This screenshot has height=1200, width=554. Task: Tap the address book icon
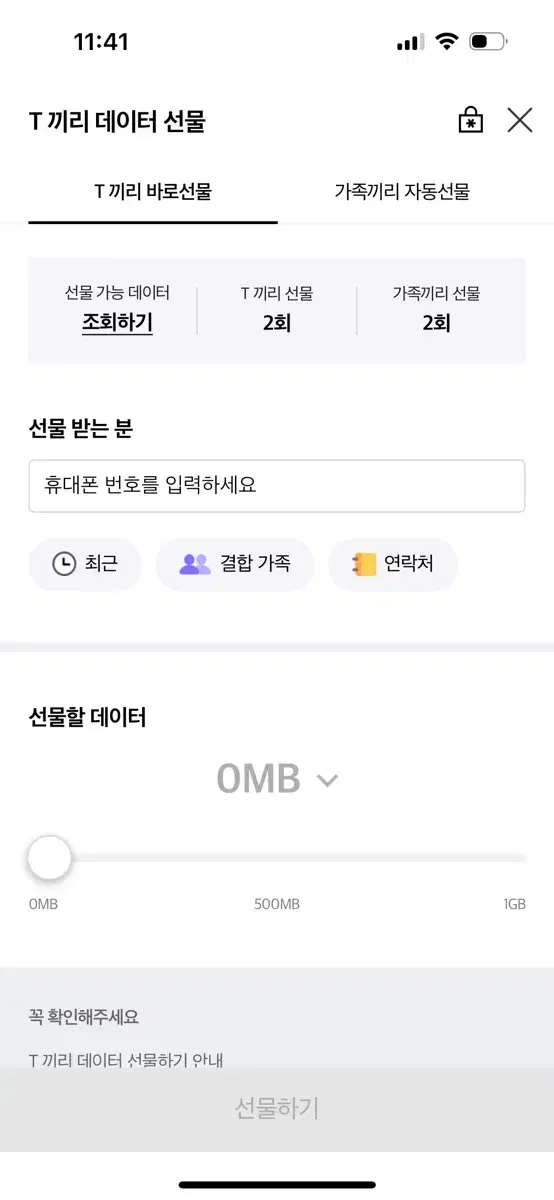[x=364, y=564]
